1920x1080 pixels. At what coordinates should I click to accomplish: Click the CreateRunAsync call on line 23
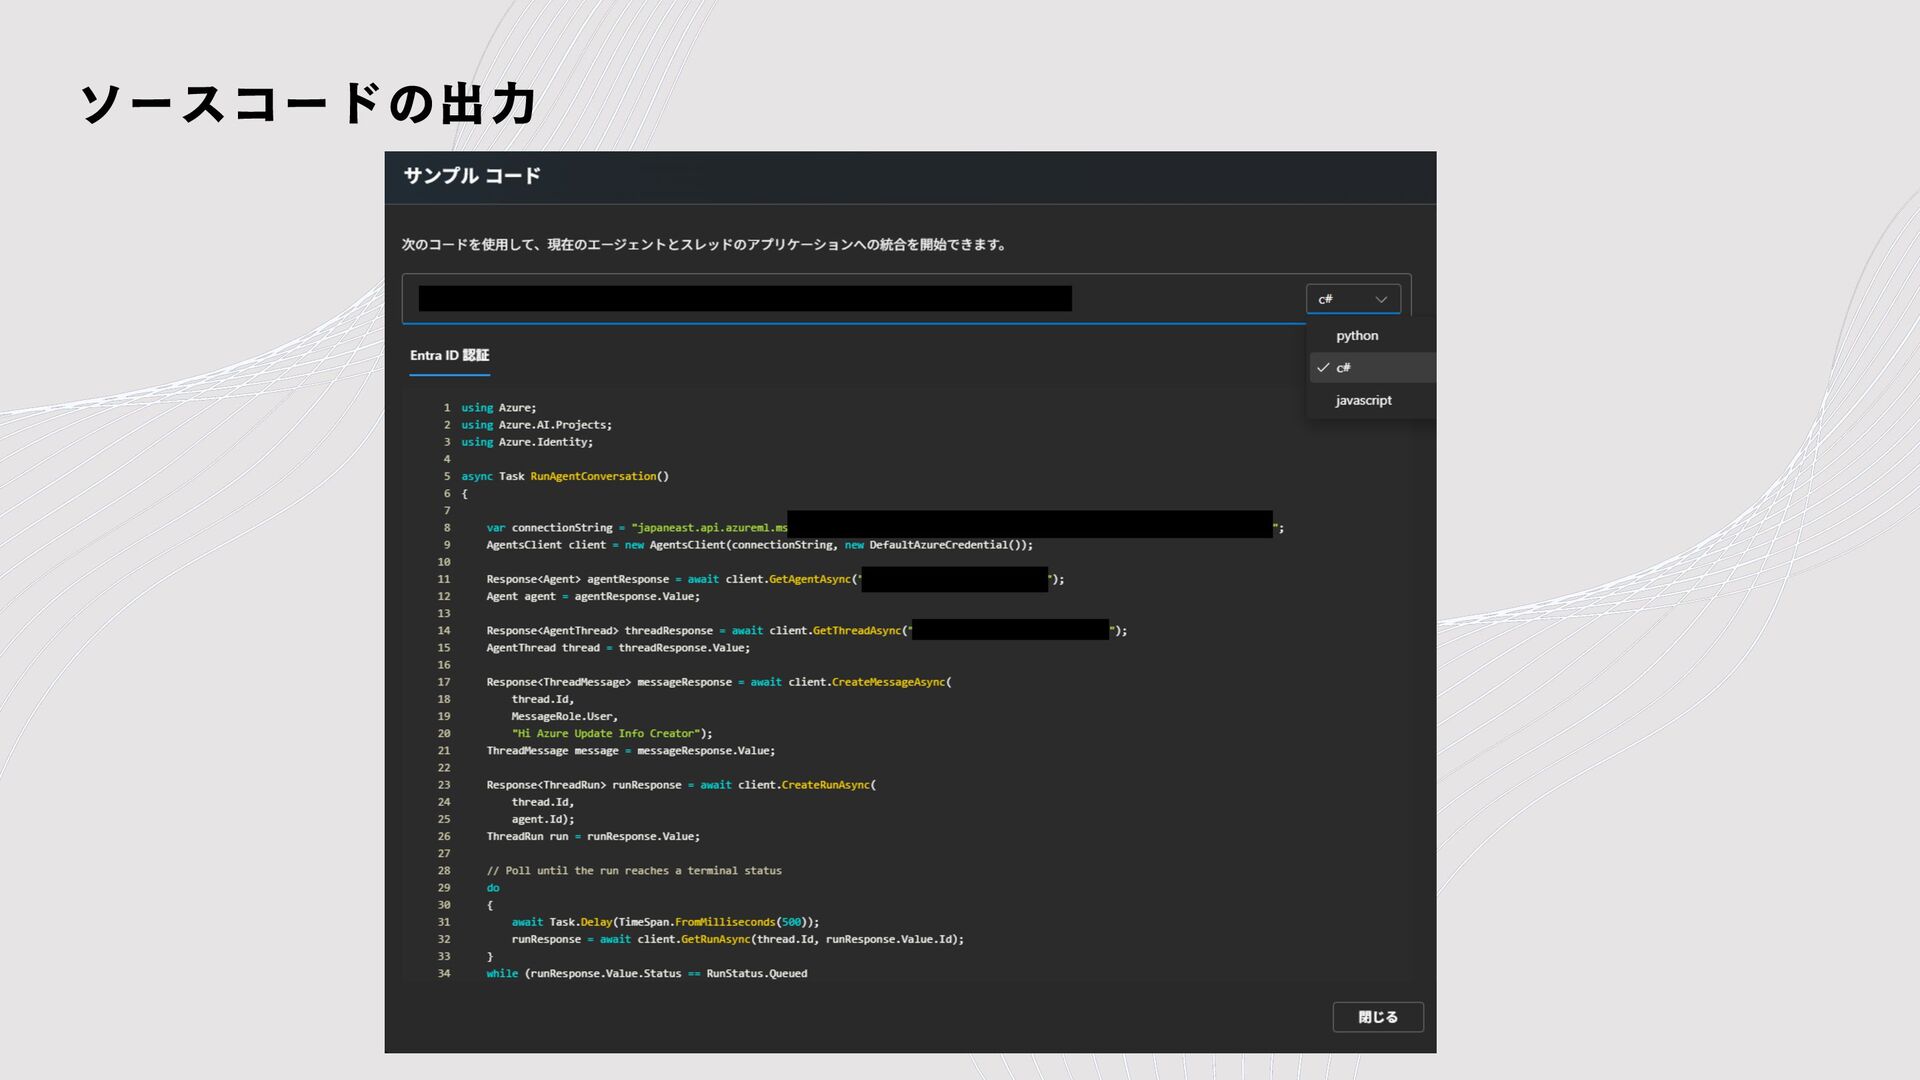(x=825, y=785)
